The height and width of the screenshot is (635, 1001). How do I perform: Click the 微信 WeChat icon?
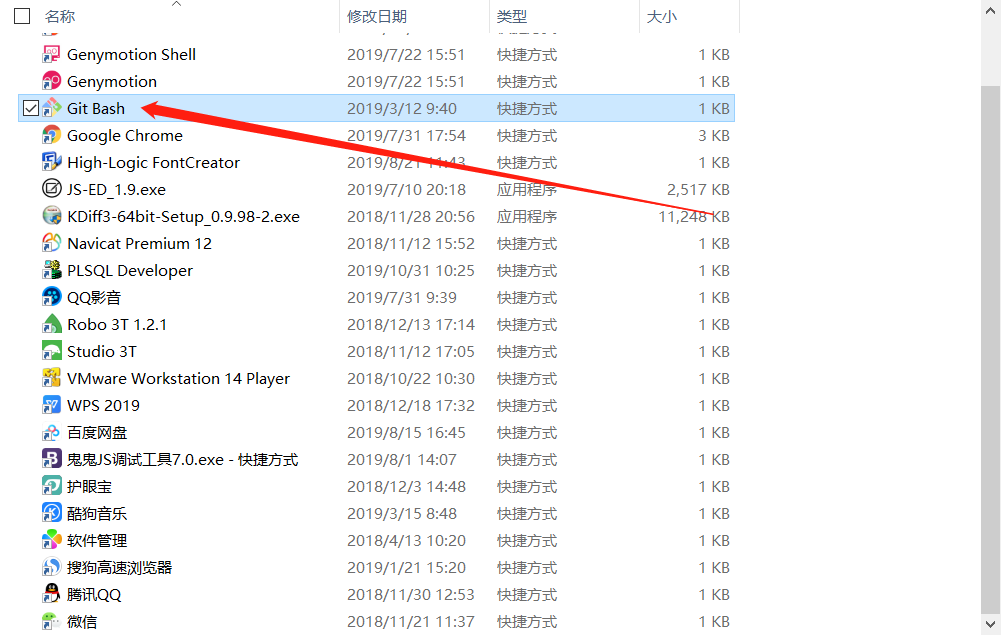pyautogui.click(x=51, y=621)
